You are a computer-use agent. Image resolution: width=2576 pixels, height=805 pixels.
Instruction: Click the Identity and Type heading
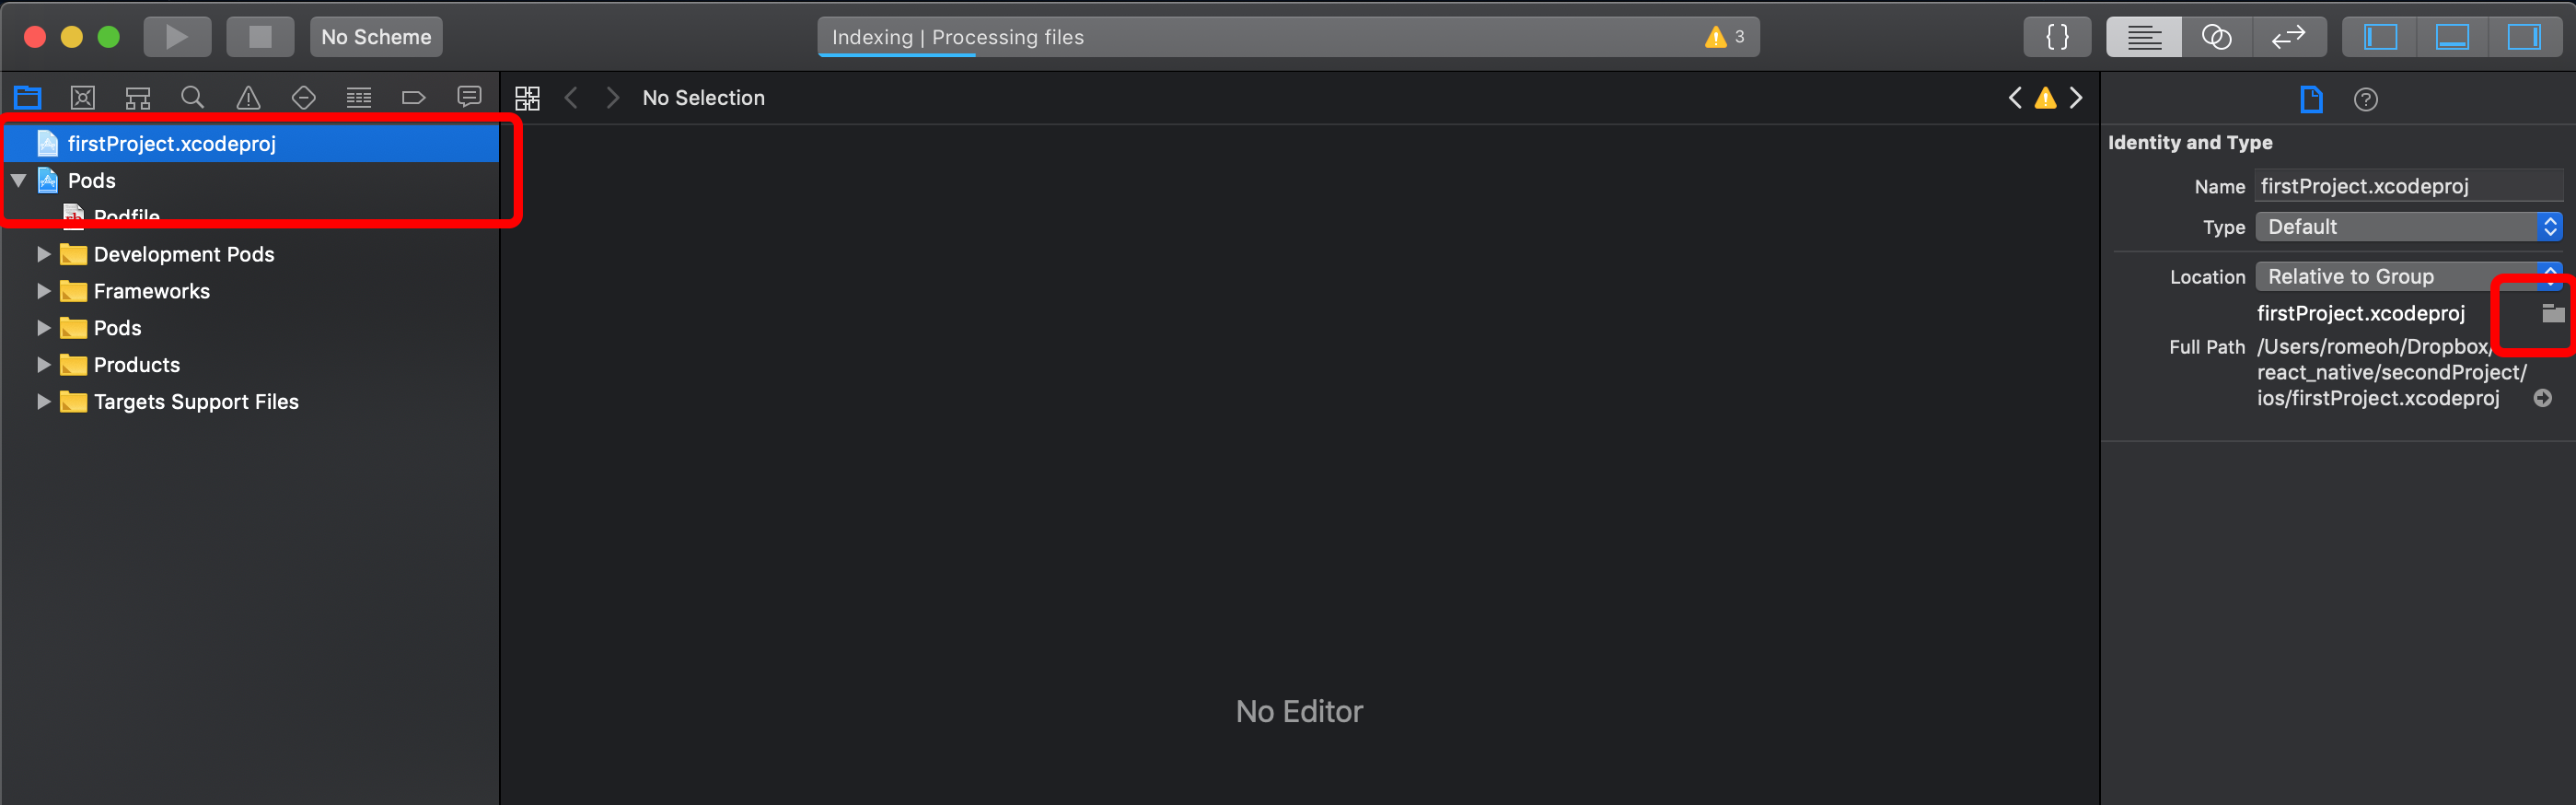[x=2190, y=142]
